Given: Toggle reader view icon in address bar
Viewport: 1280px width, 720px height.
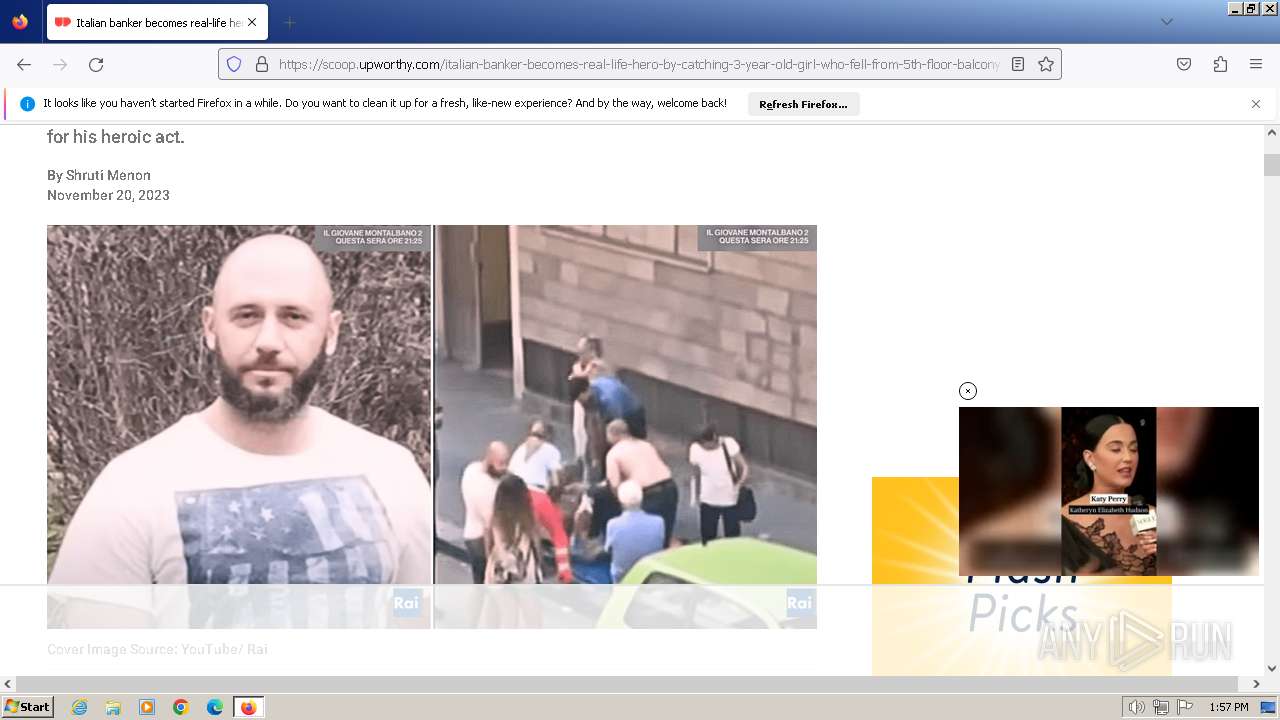Looking at the screenshot, I should click(x=1018, y=64).
